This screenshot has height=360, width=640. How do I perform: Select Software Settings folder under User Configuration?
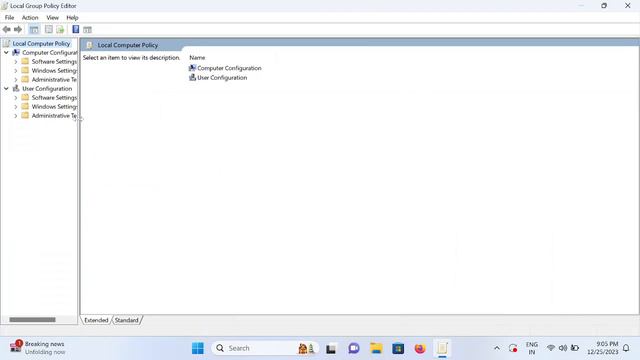click(54, 98)
